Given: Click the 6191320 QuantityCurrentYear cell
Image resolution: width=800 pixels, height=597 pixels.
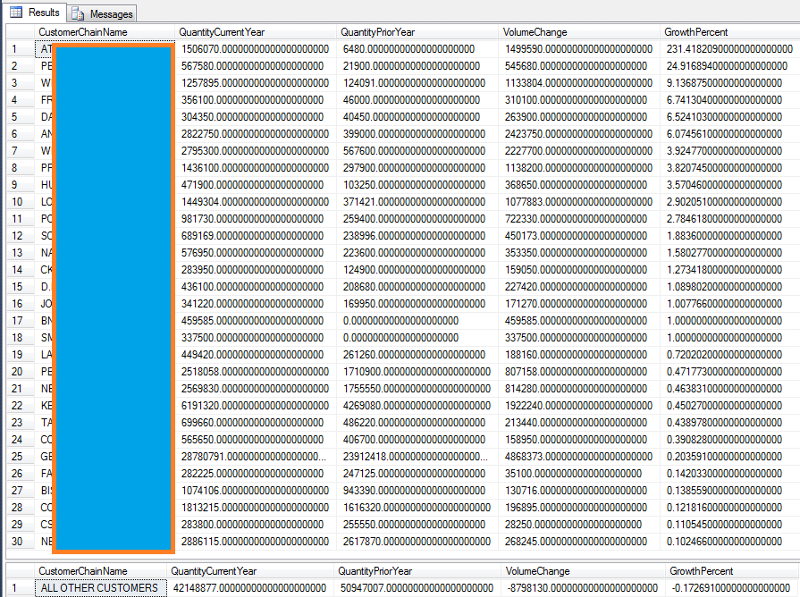Looking at the screenshot, I should (256, 405).
